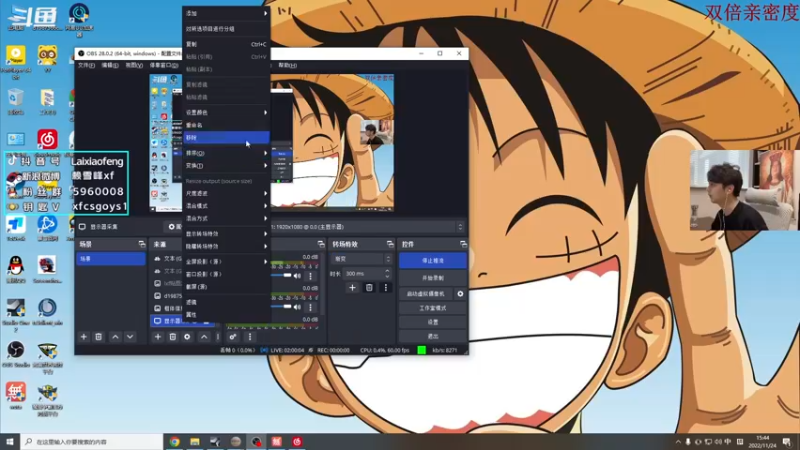Expand the 显示转场特效 submenu
The width and height of the screenshot is (800, 450).
227,234
